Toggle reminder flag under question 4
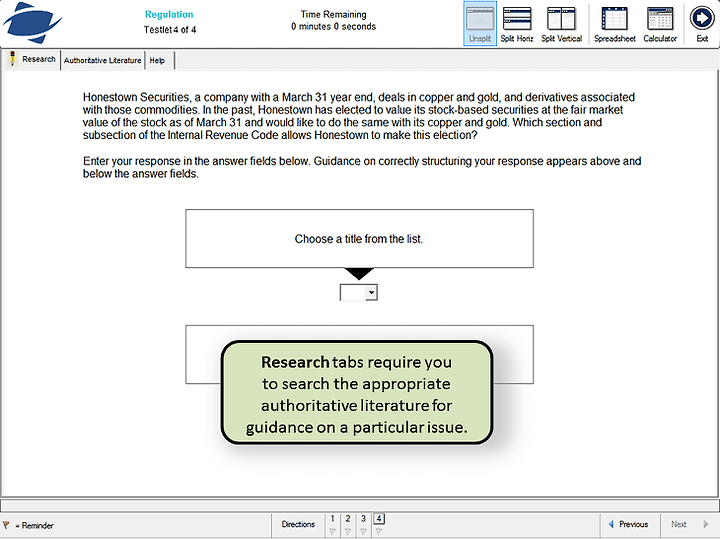 tap(378, 532)
